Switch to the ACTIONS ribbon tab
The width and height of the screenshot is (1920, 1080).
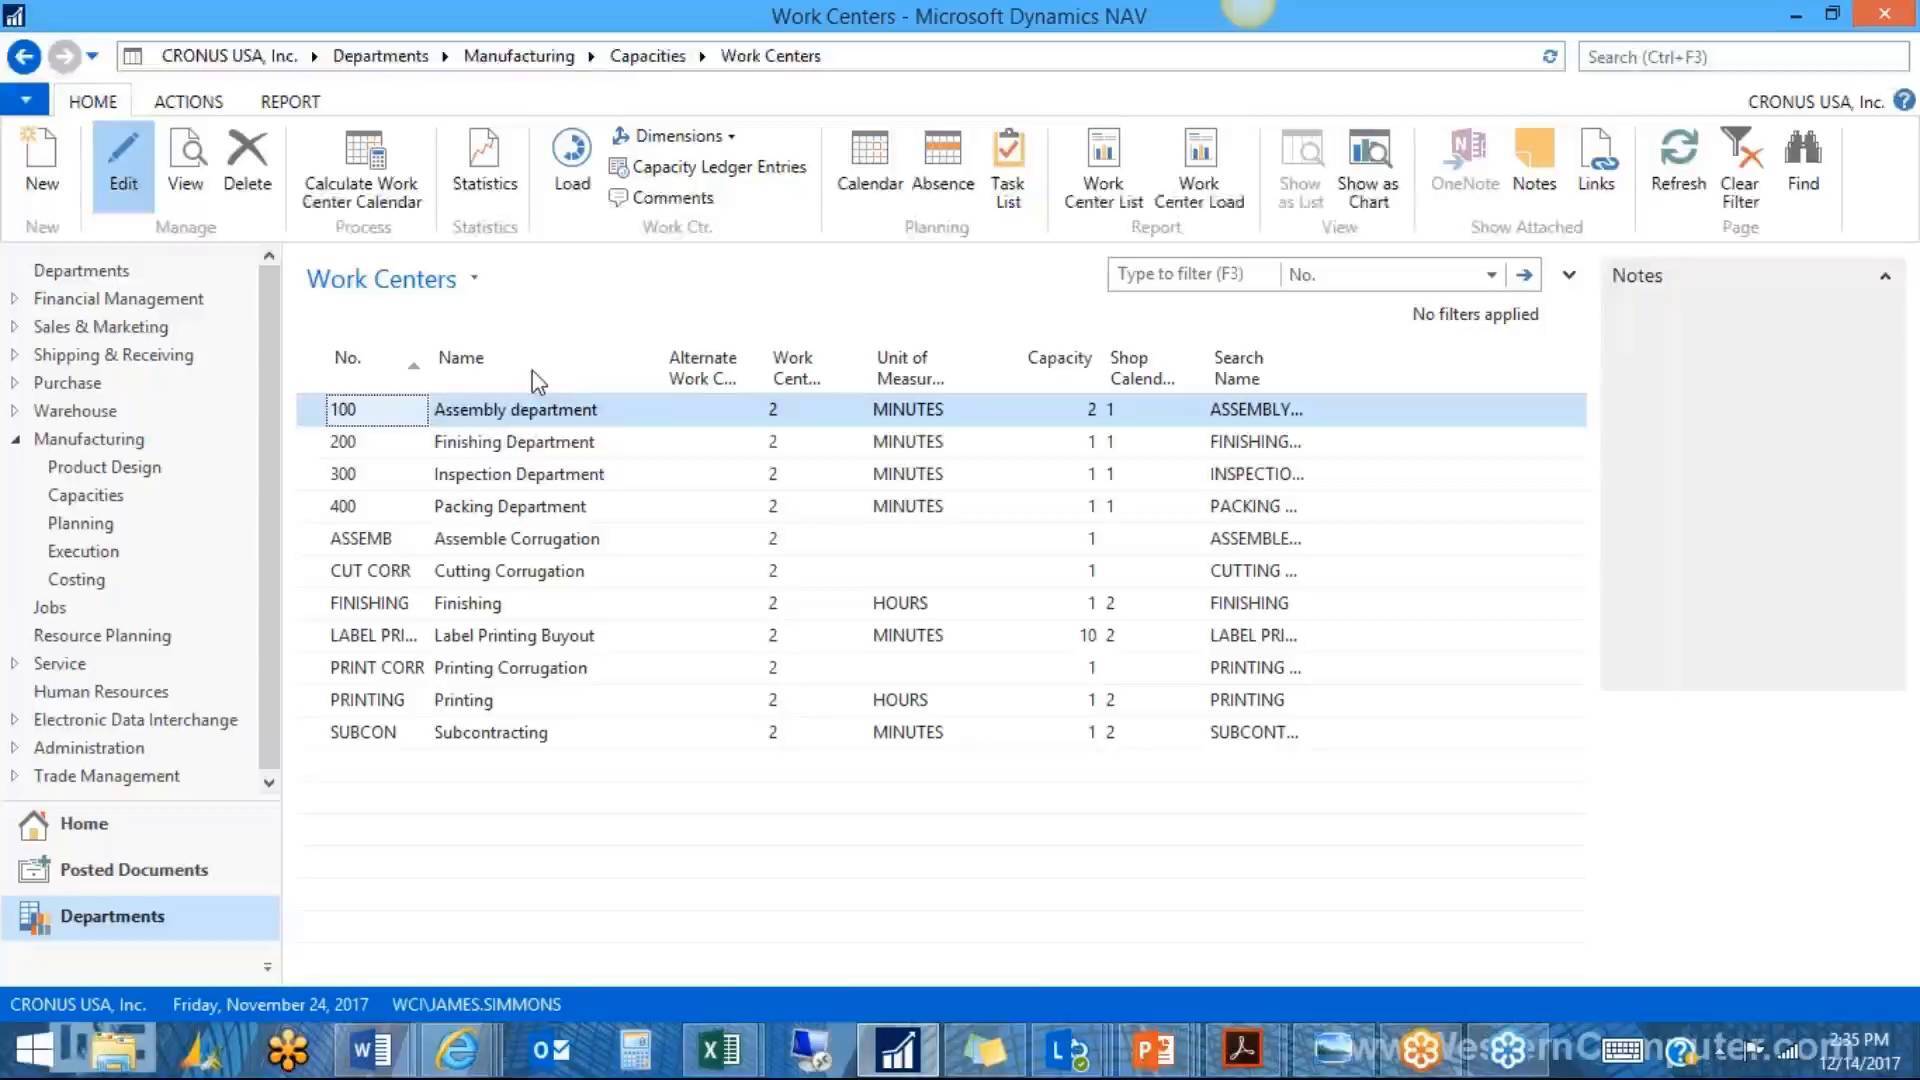click(187, 101)
